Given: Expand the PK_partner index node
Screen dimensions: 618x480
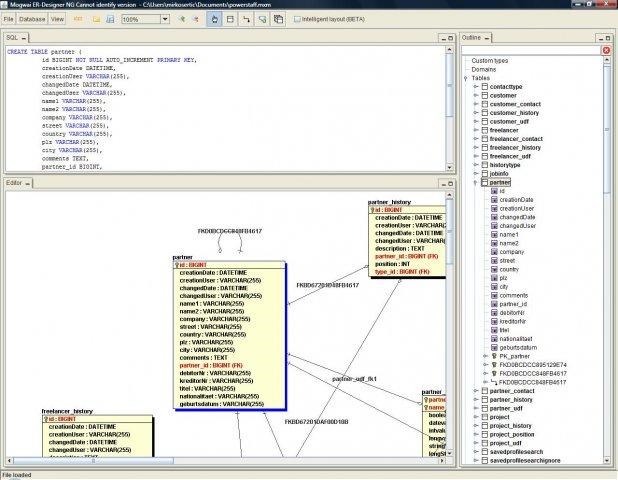Looking at the screenshot, I should click(484, 355).
